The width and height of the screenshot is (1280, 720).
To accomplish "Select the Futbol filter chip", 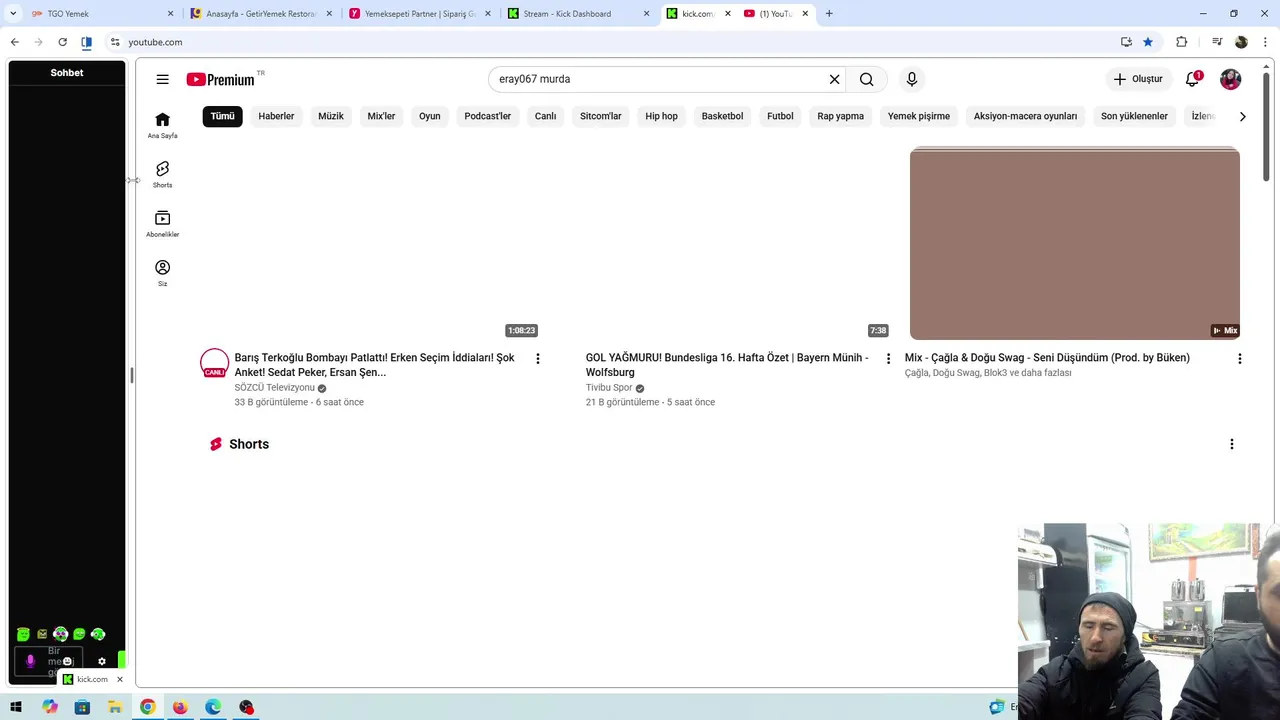I will point(780,116).
